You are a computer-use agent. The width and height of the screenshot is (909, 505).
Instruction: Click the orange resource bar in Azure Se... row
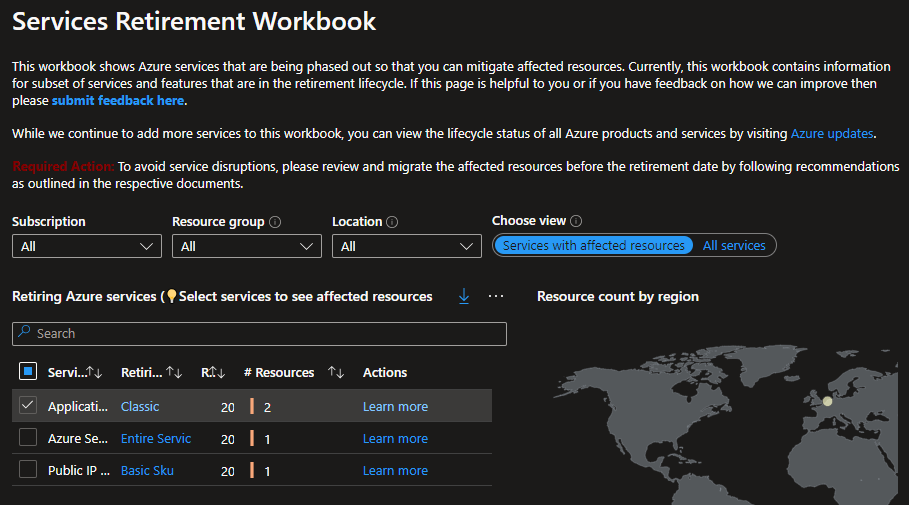click(252, 438)
